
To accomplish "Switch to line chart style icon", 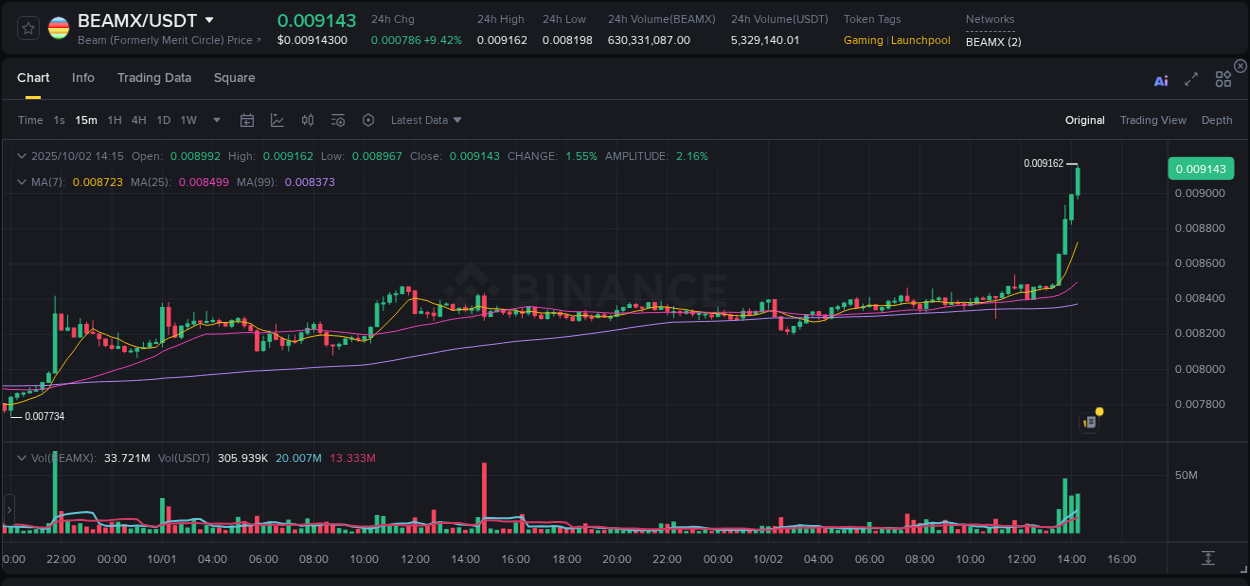I will (278, 119).
